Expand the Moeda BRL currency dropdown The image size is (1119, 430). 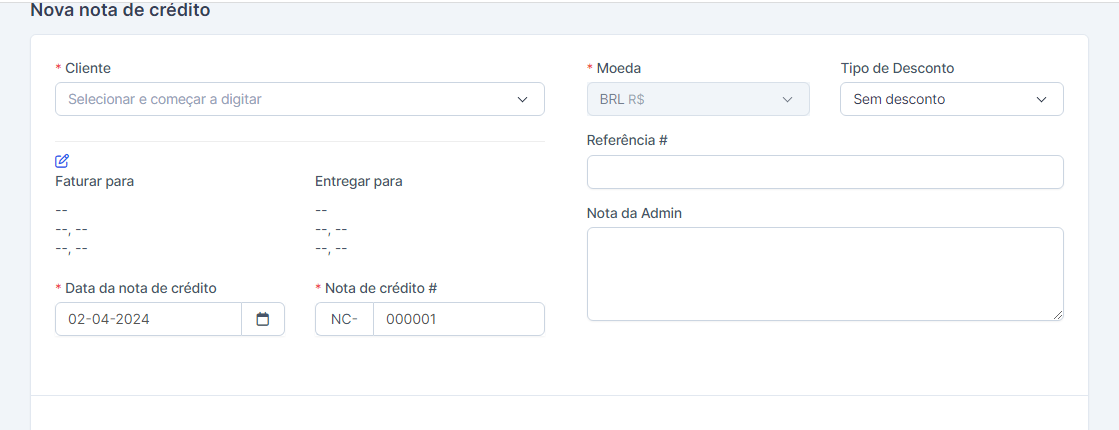[x=697, y=99]
